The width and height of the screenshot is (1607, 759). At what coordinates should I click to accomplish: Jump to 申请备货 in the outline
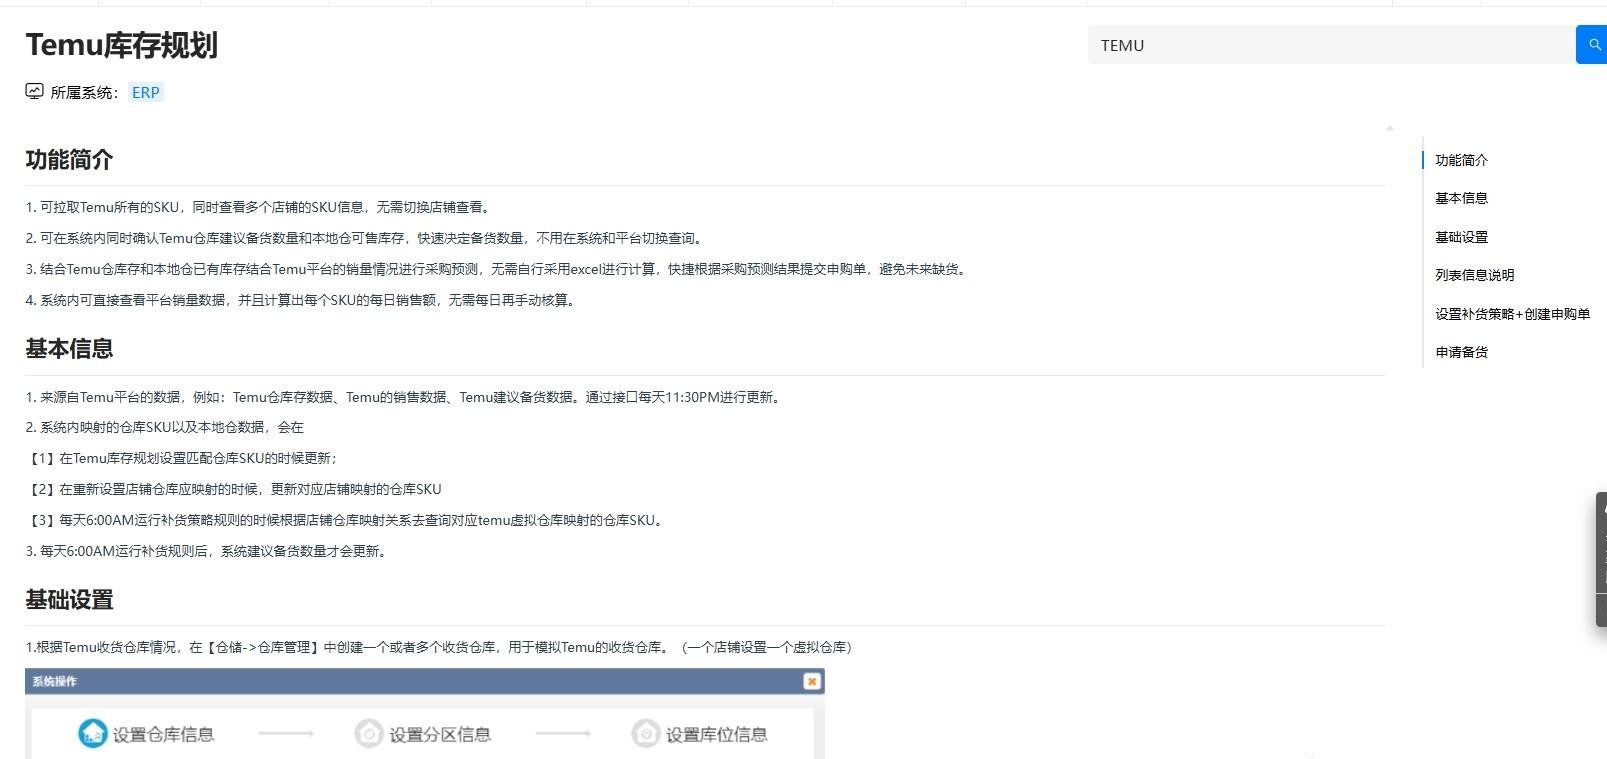click(x=1461, y=352)
